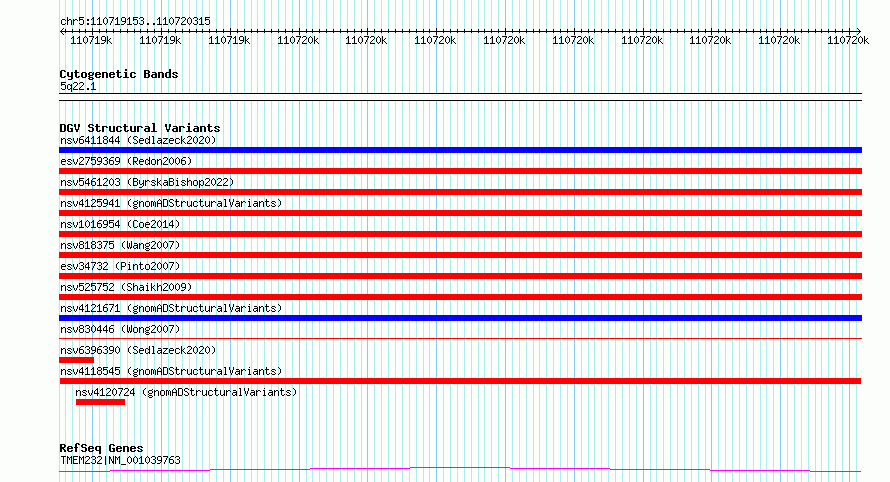Click the DGV Structural Variants track title
The image size is (890, 482).
coord(140,128)
